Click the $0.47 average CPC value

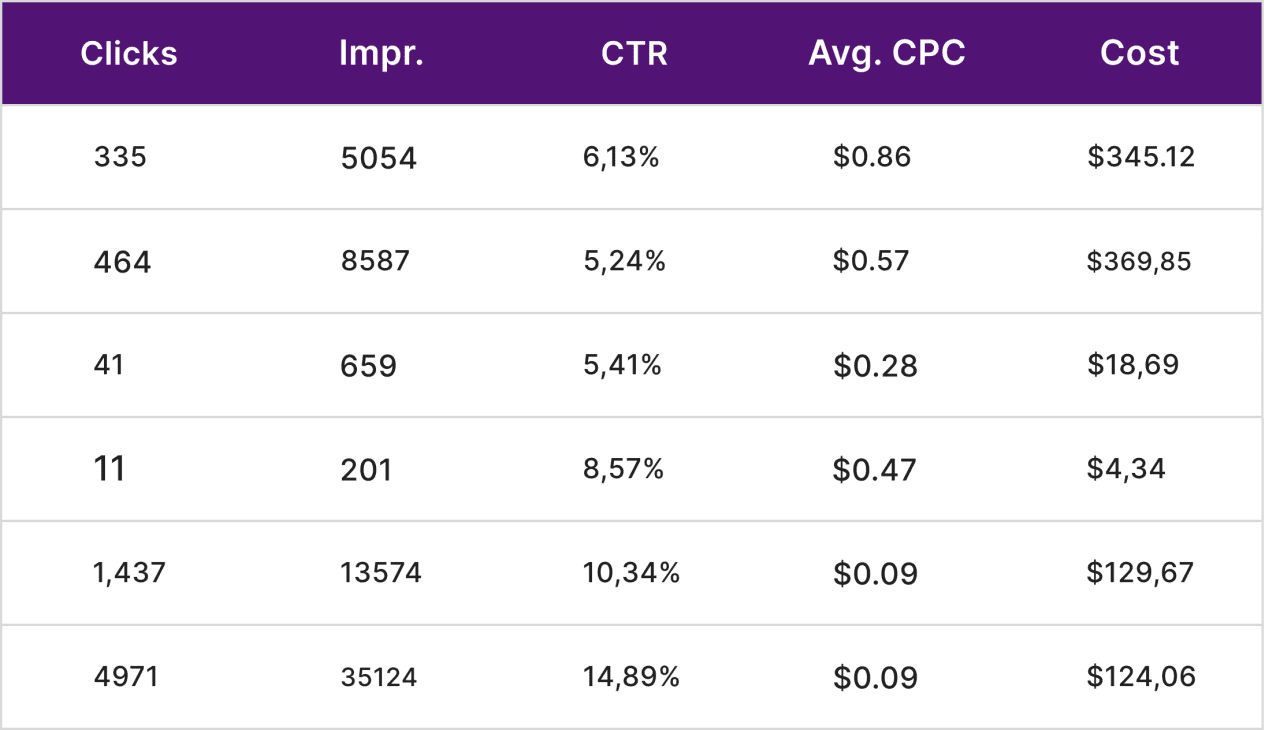pos(875,470)
